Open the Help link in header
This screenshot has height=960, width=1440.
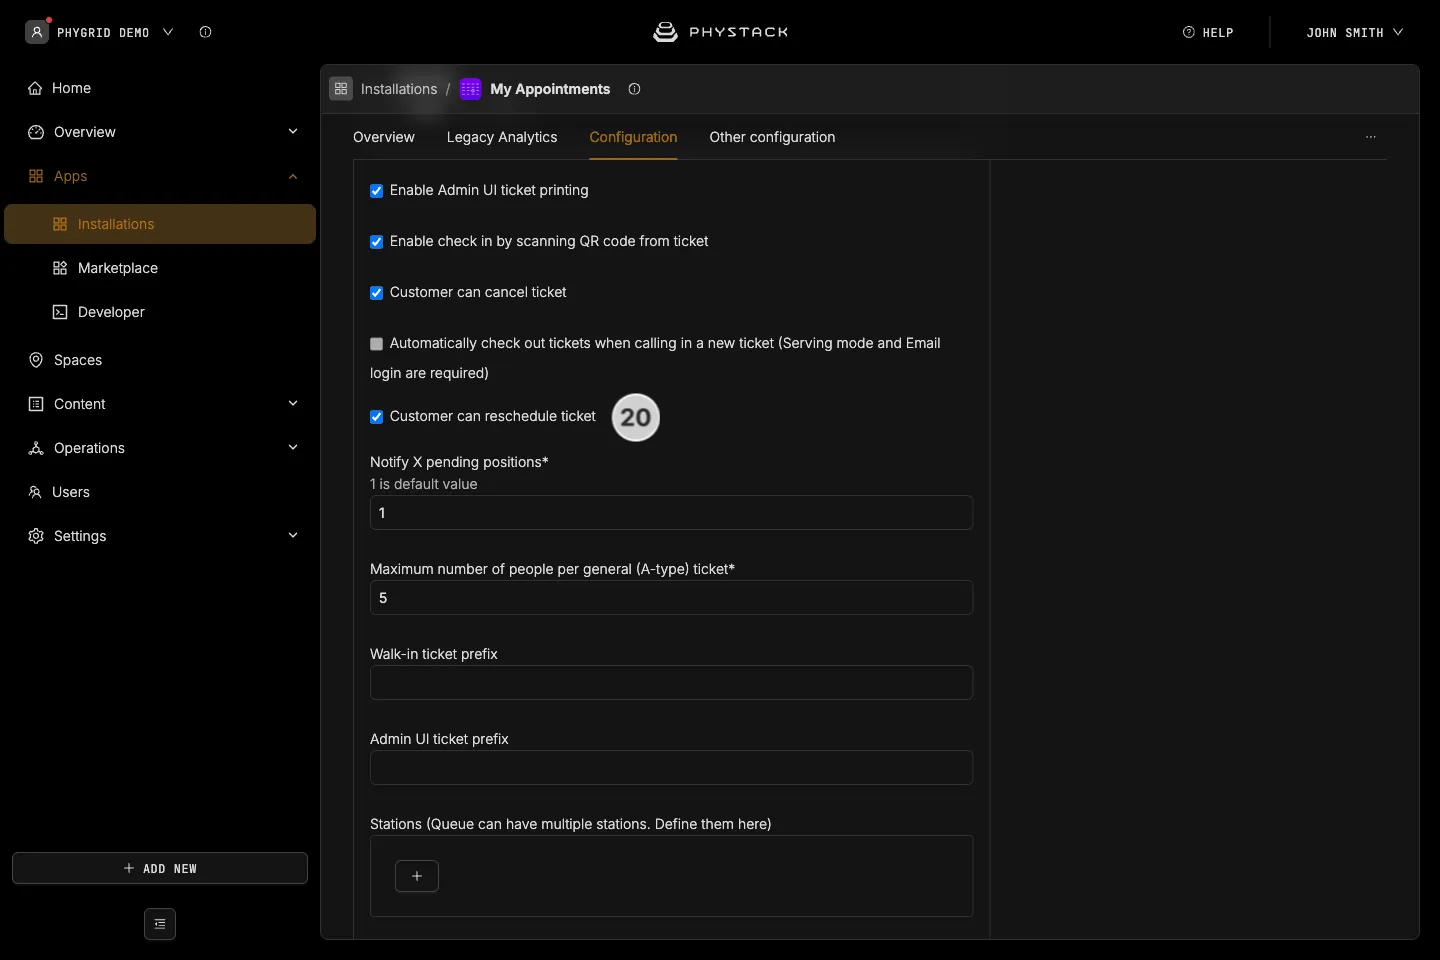(1208, 32)
